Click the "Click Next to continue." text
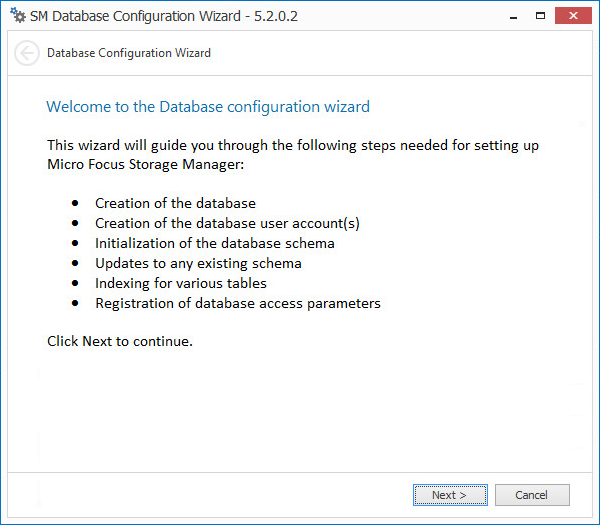The image size is (600, 525). [x=120, y=341]
